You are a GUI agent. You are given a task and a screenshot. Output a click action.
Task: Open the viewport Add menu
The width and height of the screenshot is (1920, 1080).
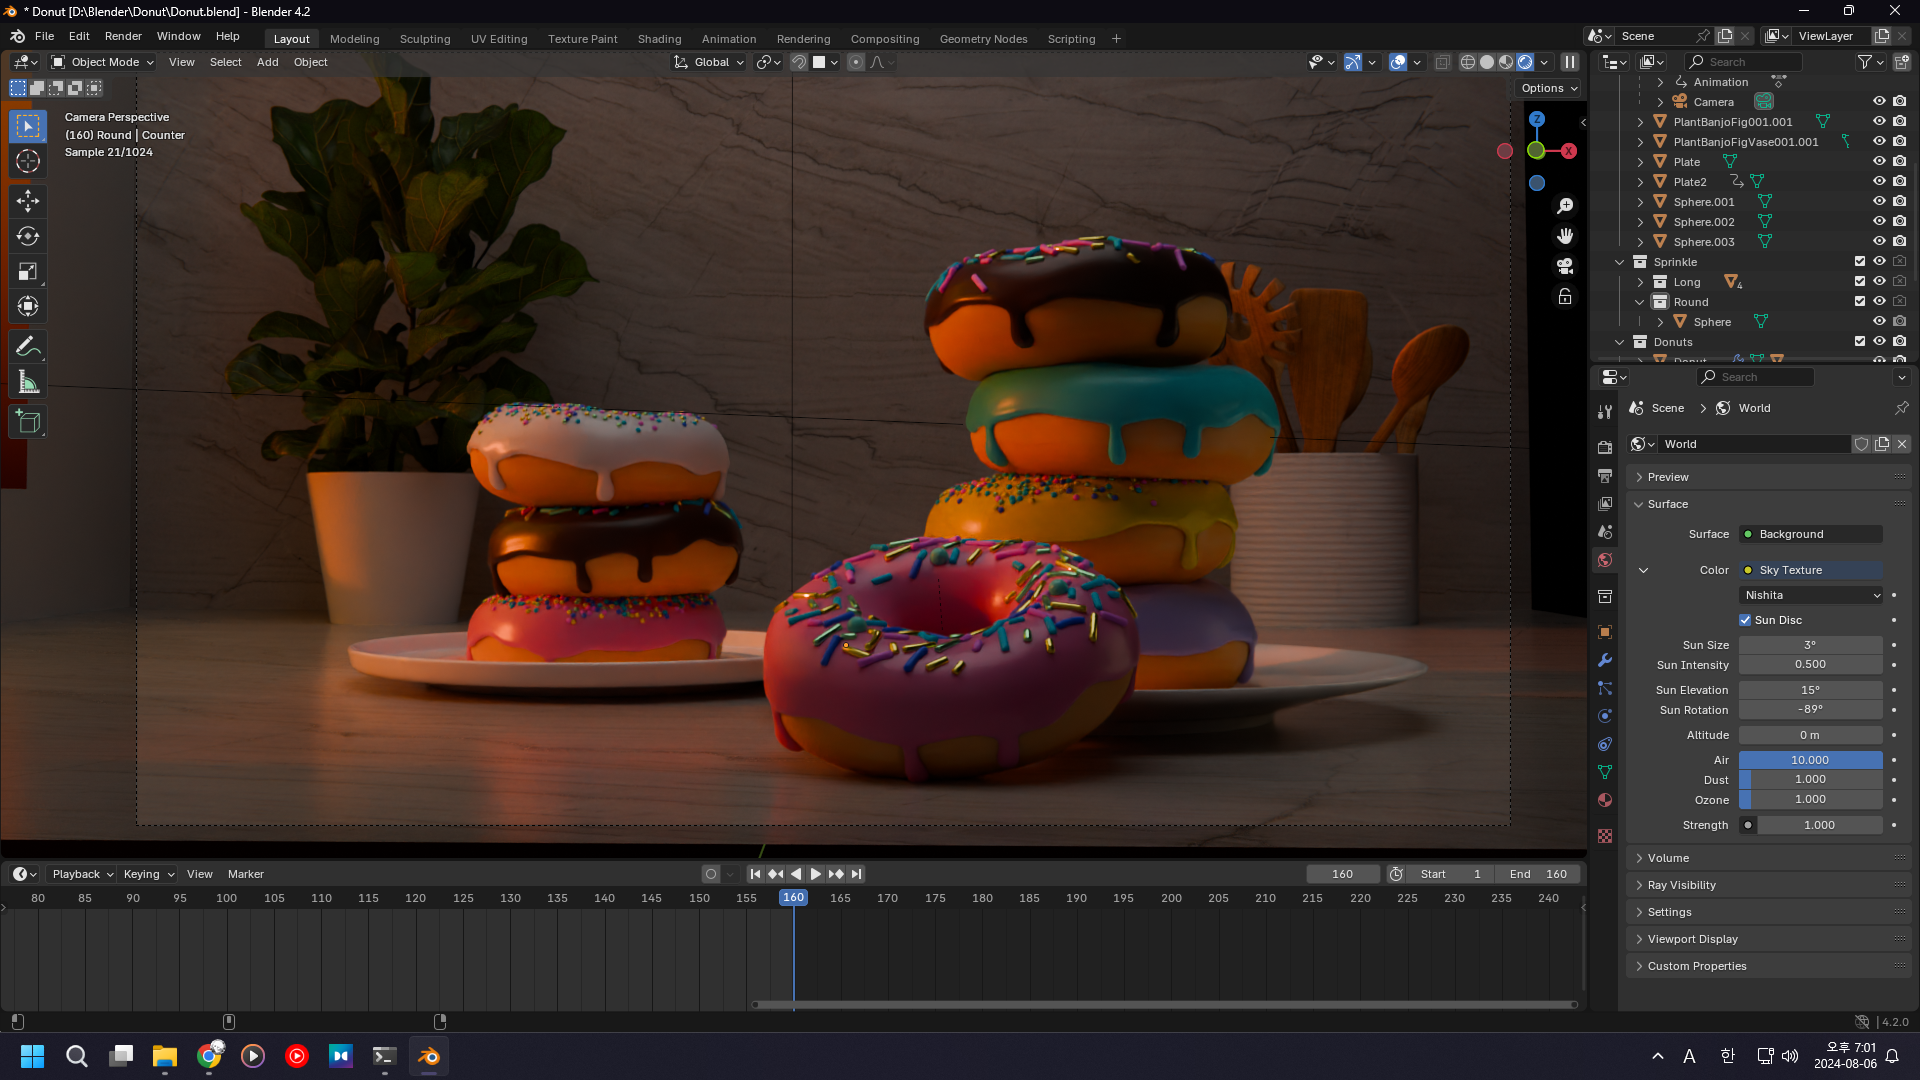[267, 62]
